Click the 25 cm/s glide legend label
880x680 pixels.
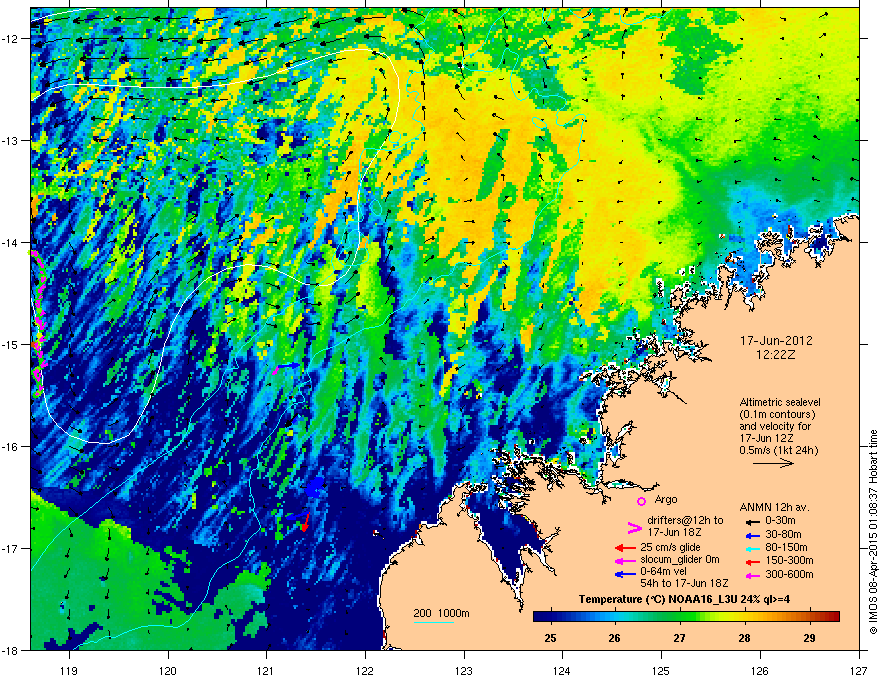[670, 547]
